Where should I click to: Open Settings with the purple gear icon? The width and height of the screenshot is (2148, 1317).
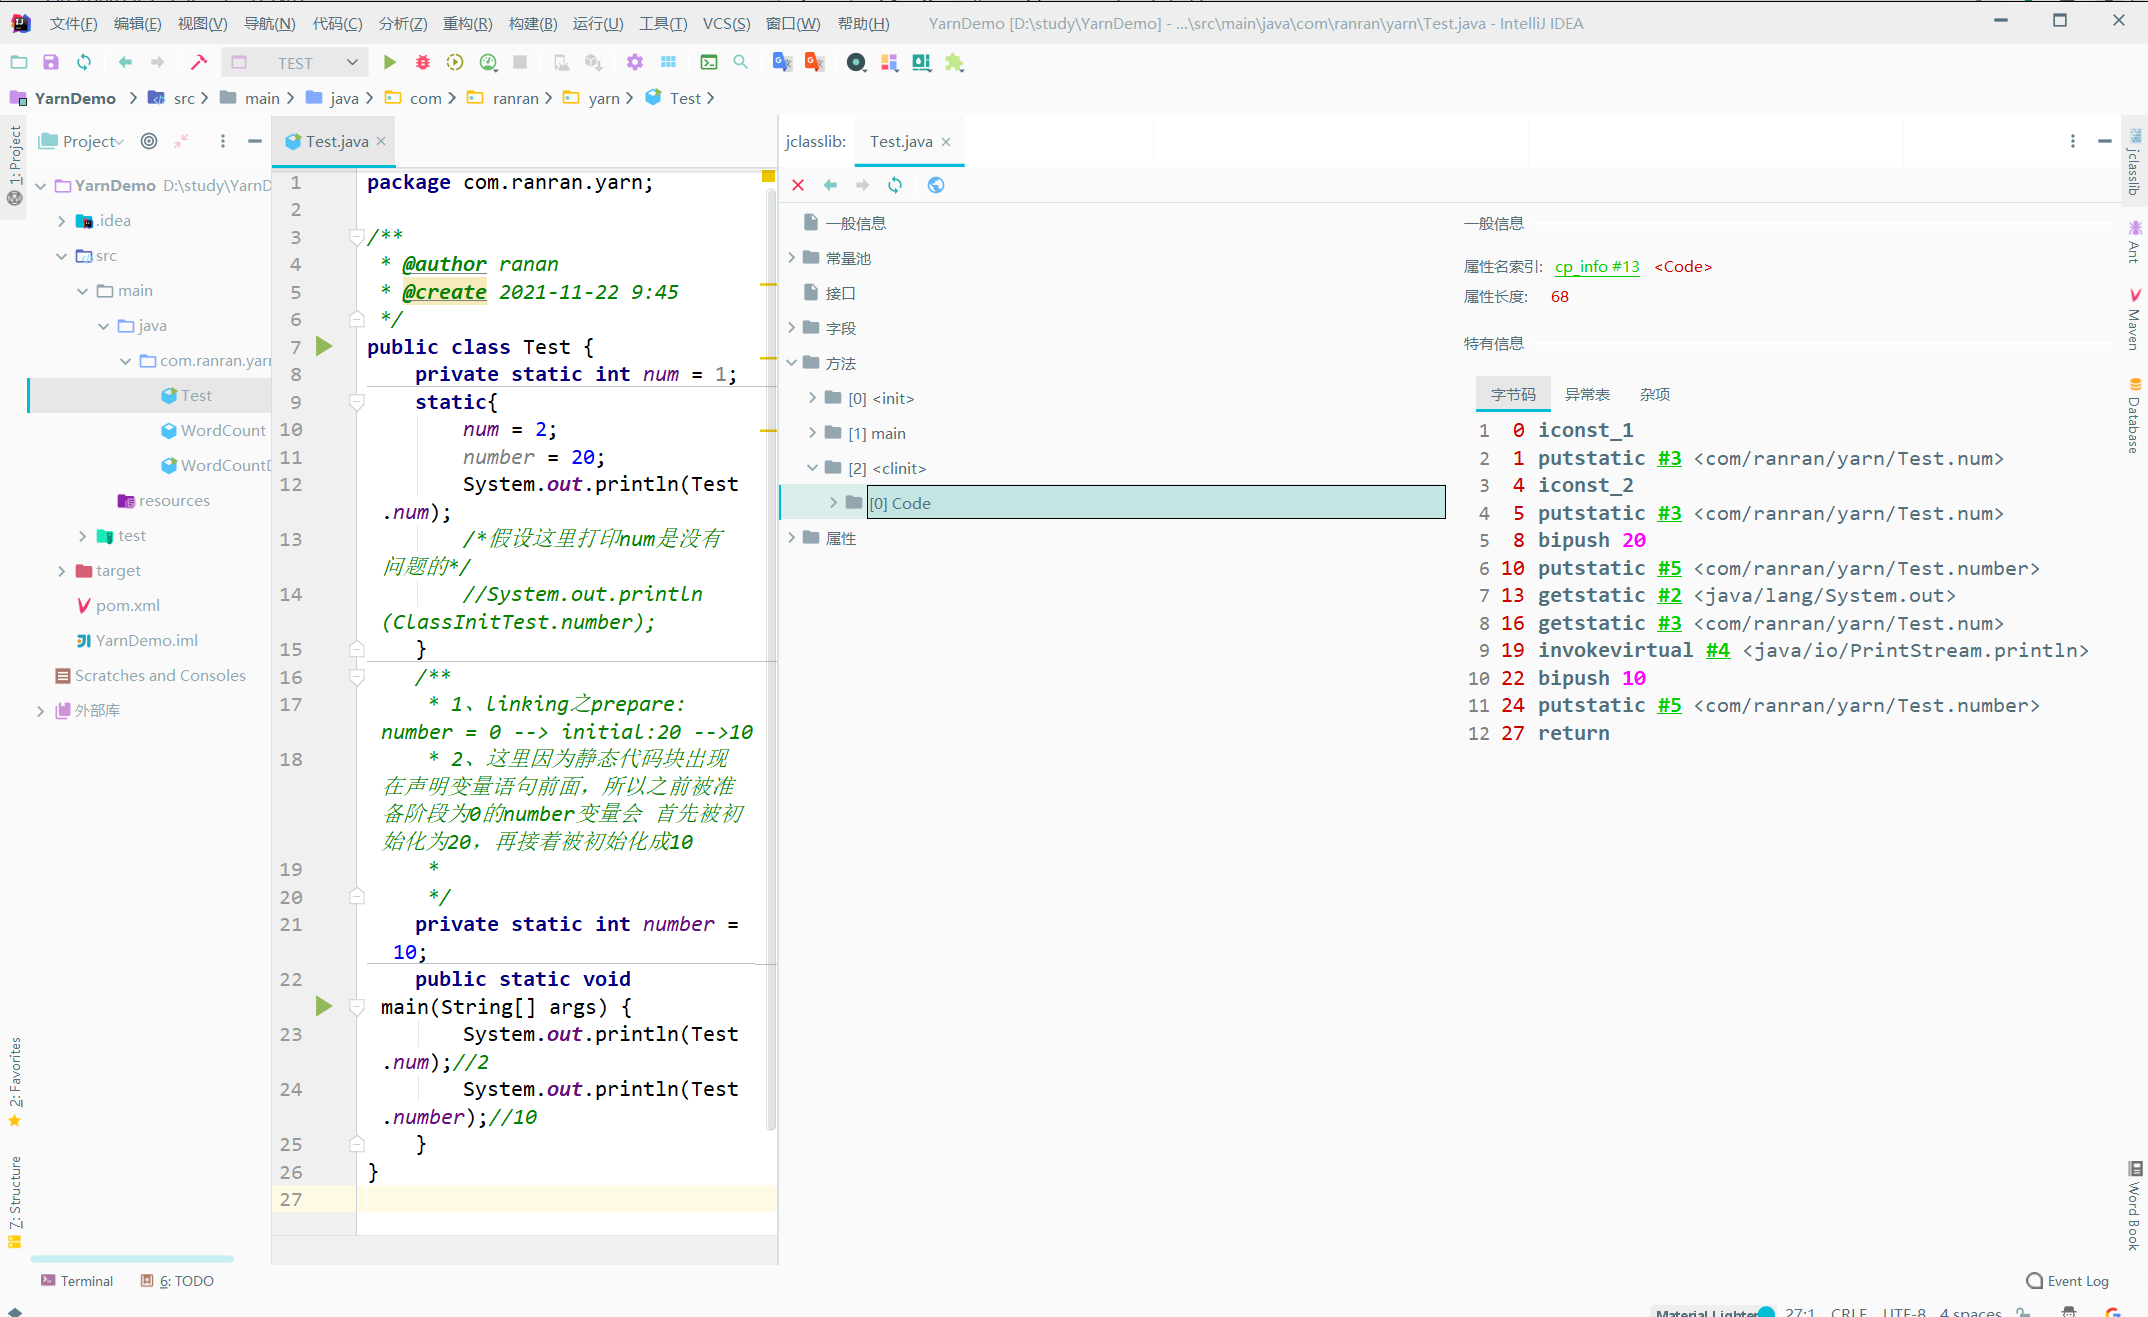pyautogui.click(x=635, y=62)
